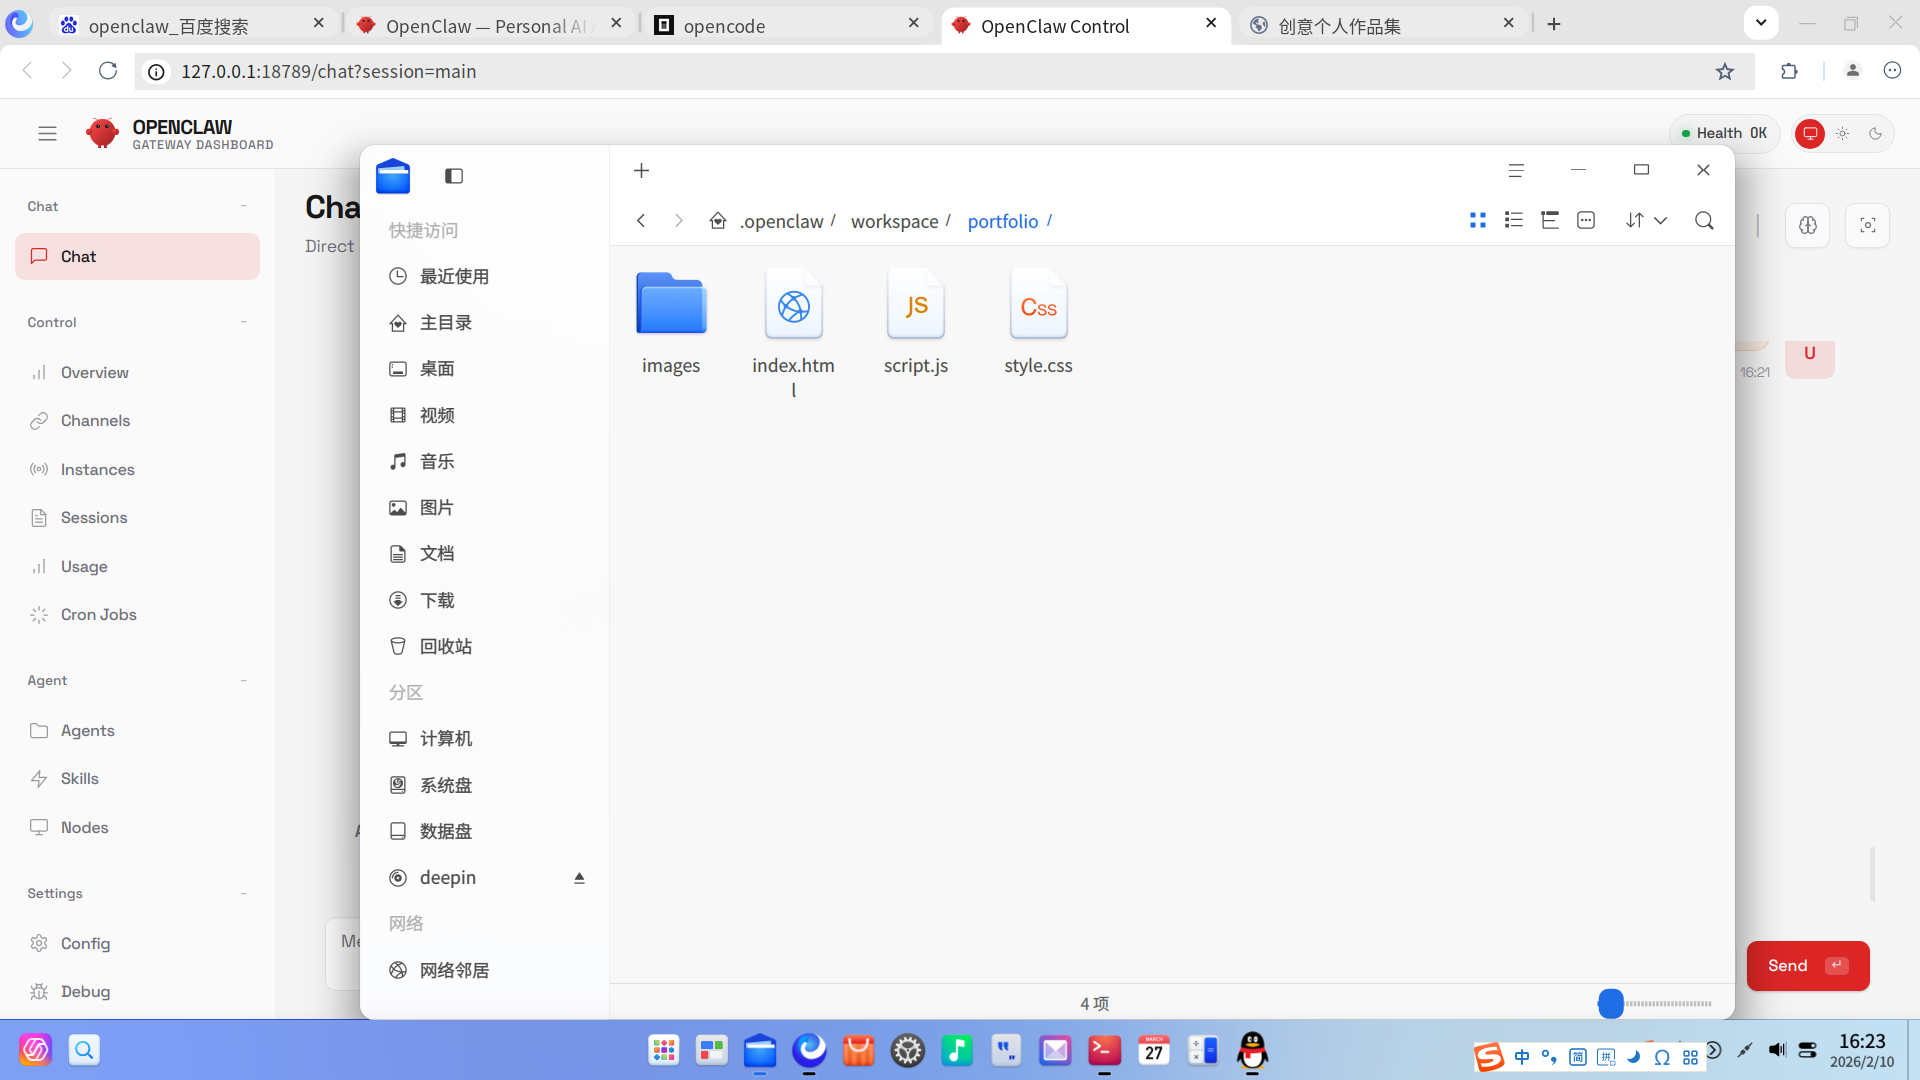Toggle Chinese/English input mode in tray
Screen dimensions: 1920x1080
1522,1056
